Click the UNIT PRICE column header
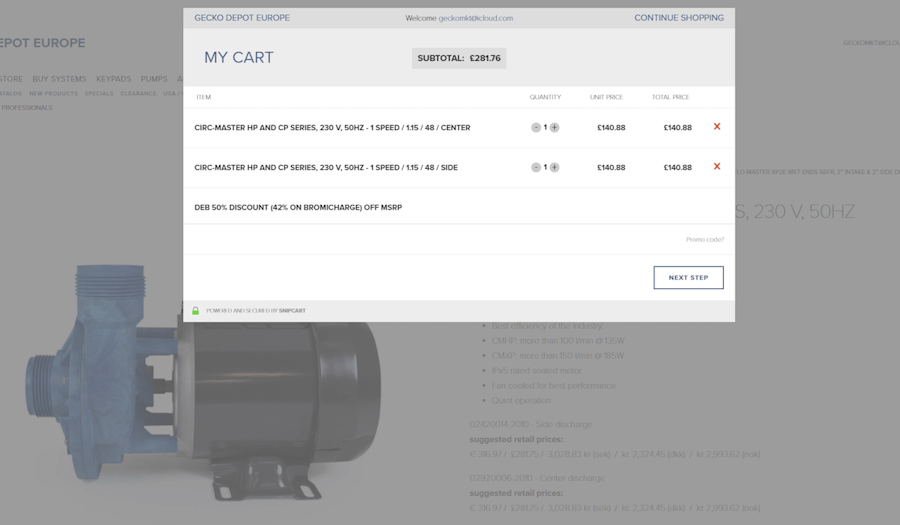 (606, 97)
